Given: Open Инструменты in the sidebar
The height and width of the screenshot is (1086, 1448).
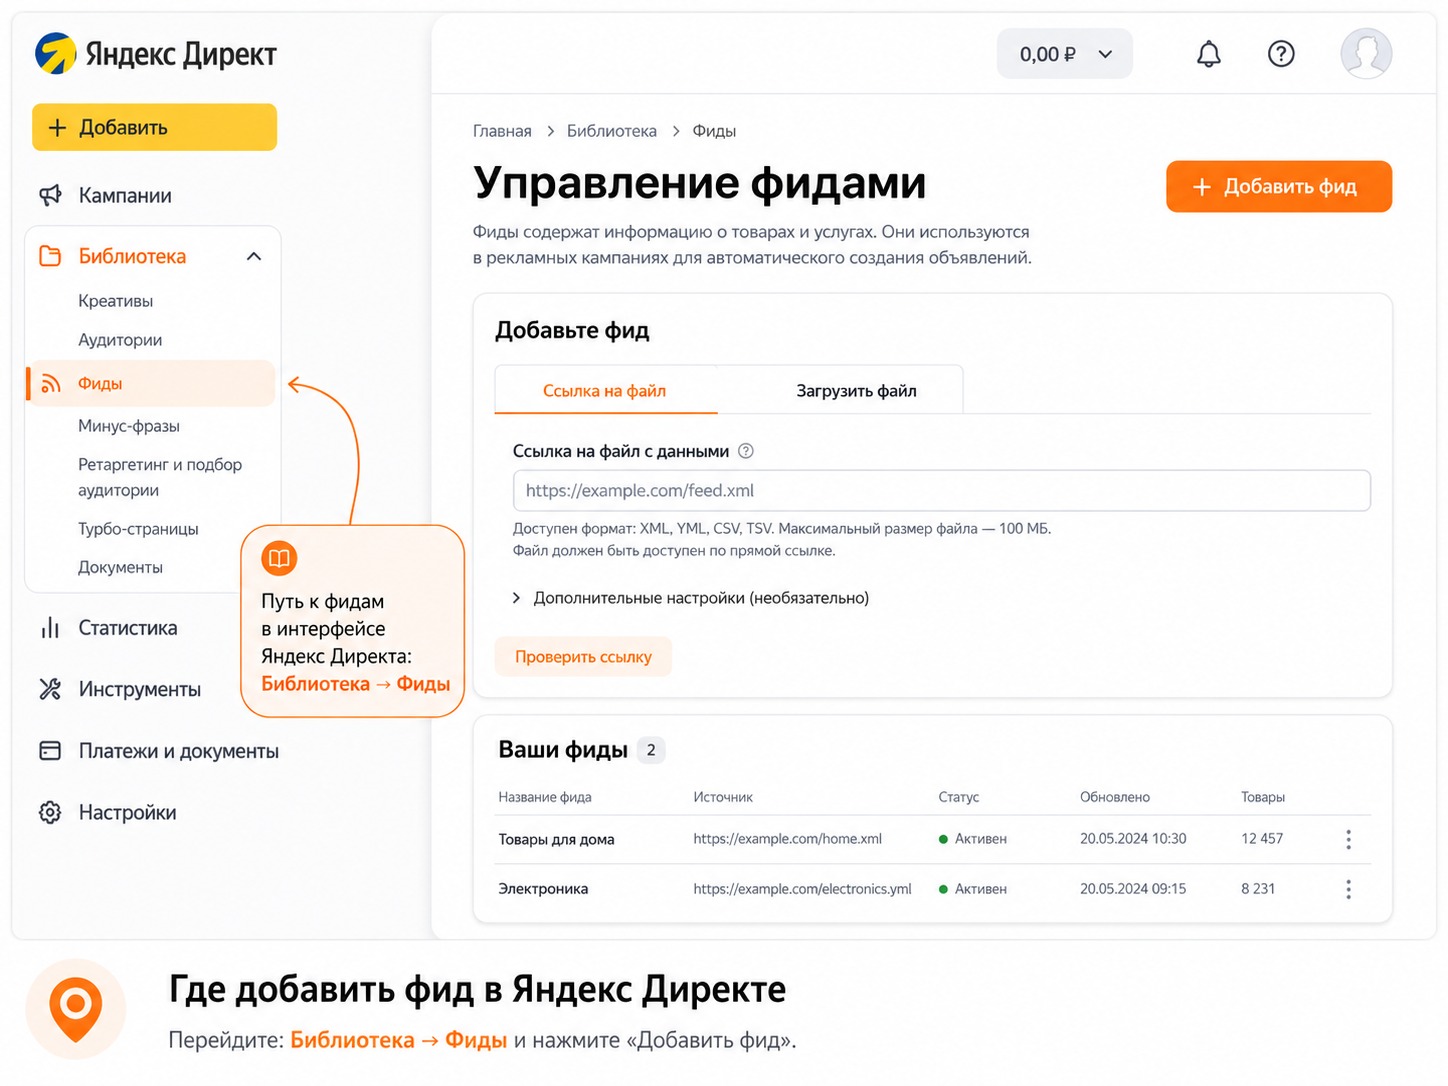Looking at the screenshot, I should 140,689.
